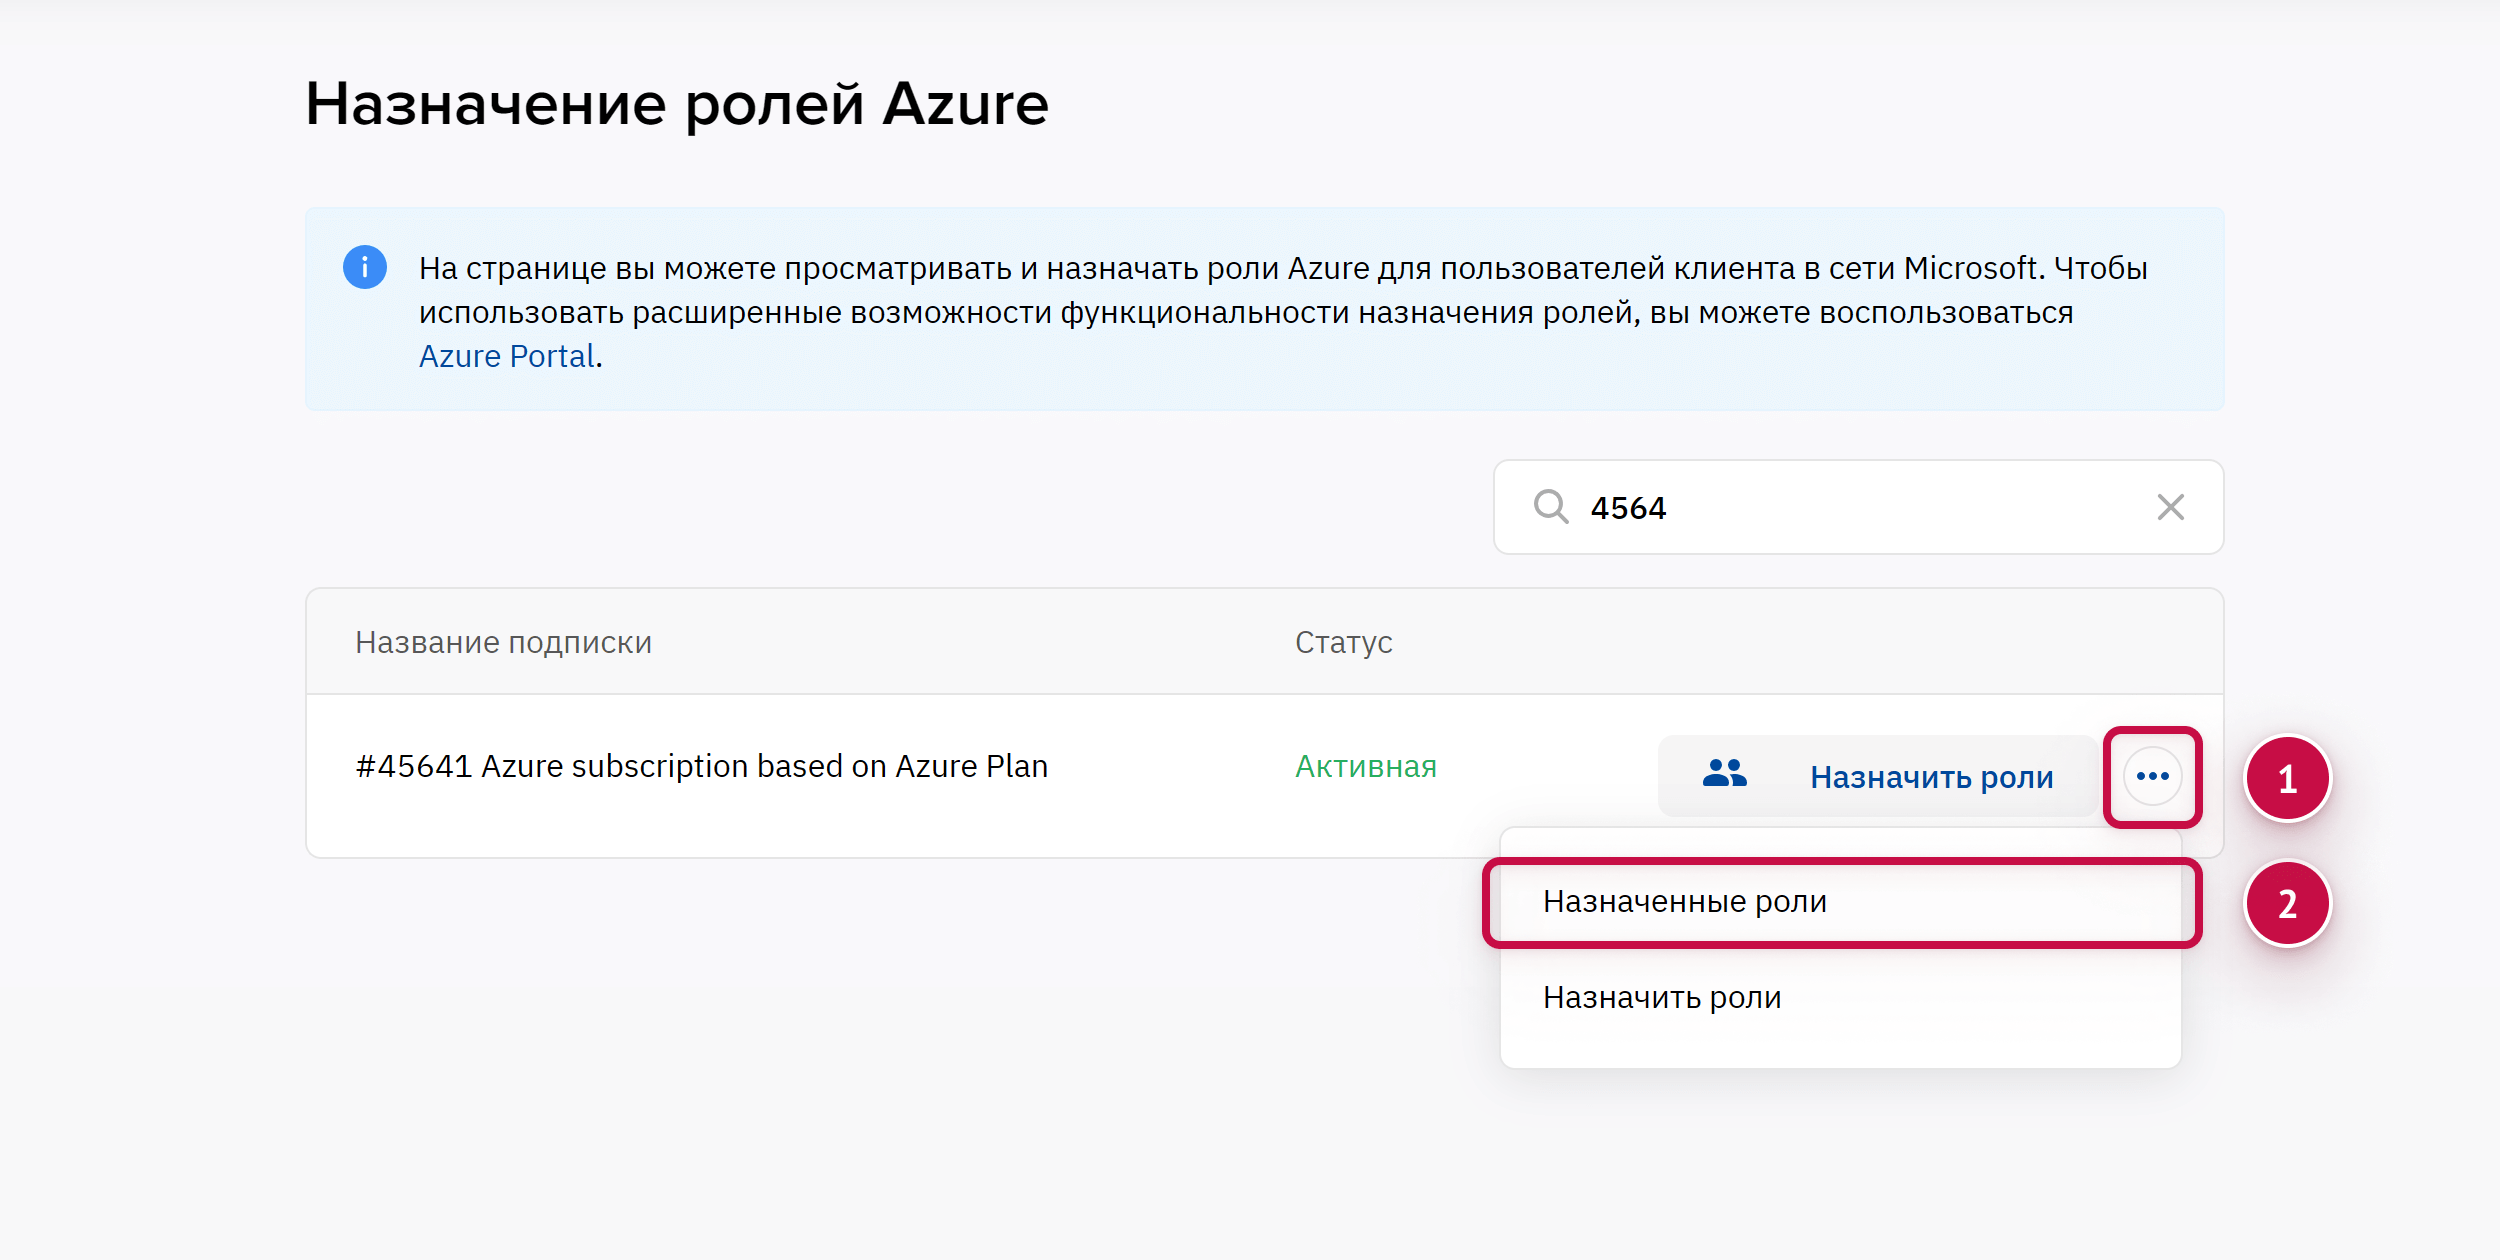
Task: Choose Назначенные роли from dropdown menu
Action: pyautogui.click(x=1685, y=902)
